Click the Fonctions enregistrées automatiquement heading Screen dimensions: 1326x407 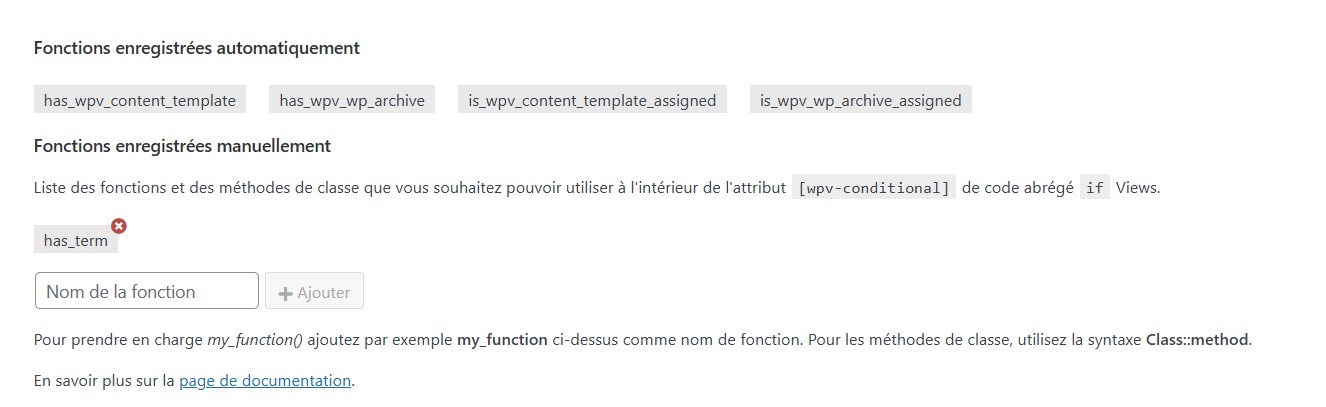tap(197, 47)
